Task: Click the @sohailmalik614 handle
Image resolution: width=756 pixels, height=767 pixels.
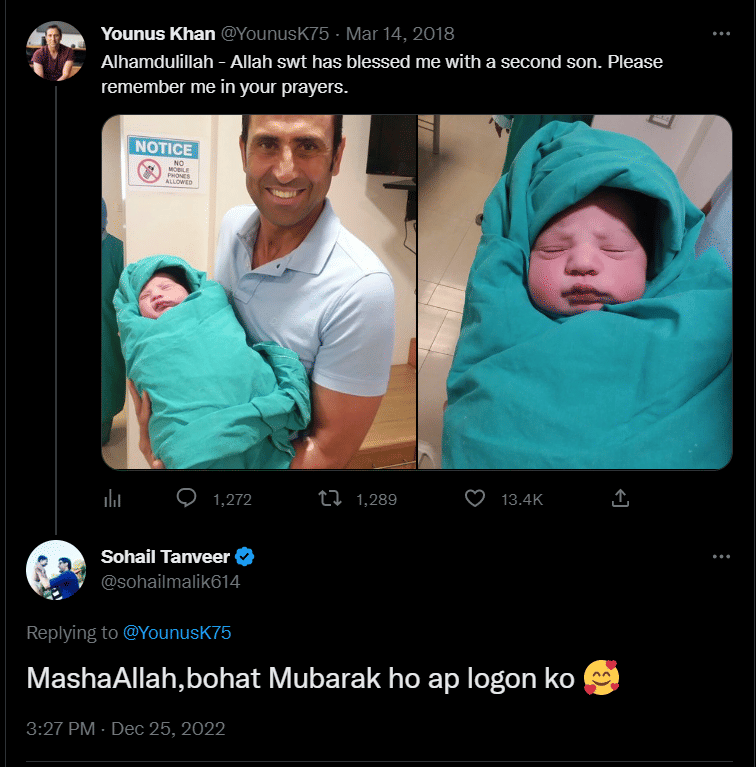Action: pyautogui.click(x=170, y=581)
